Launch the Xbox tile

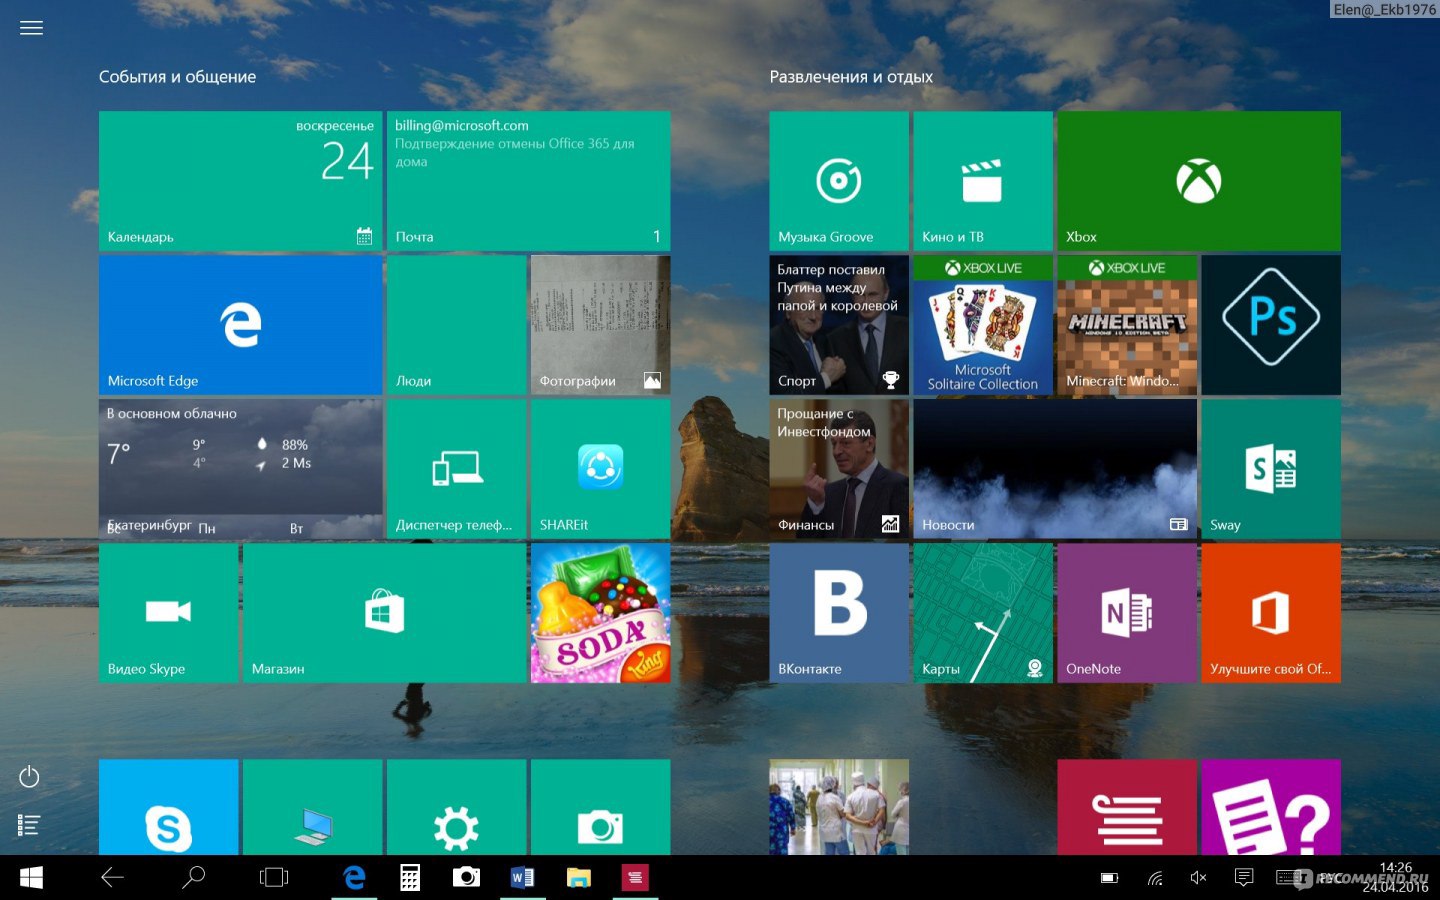click(x=1199, y=180)
